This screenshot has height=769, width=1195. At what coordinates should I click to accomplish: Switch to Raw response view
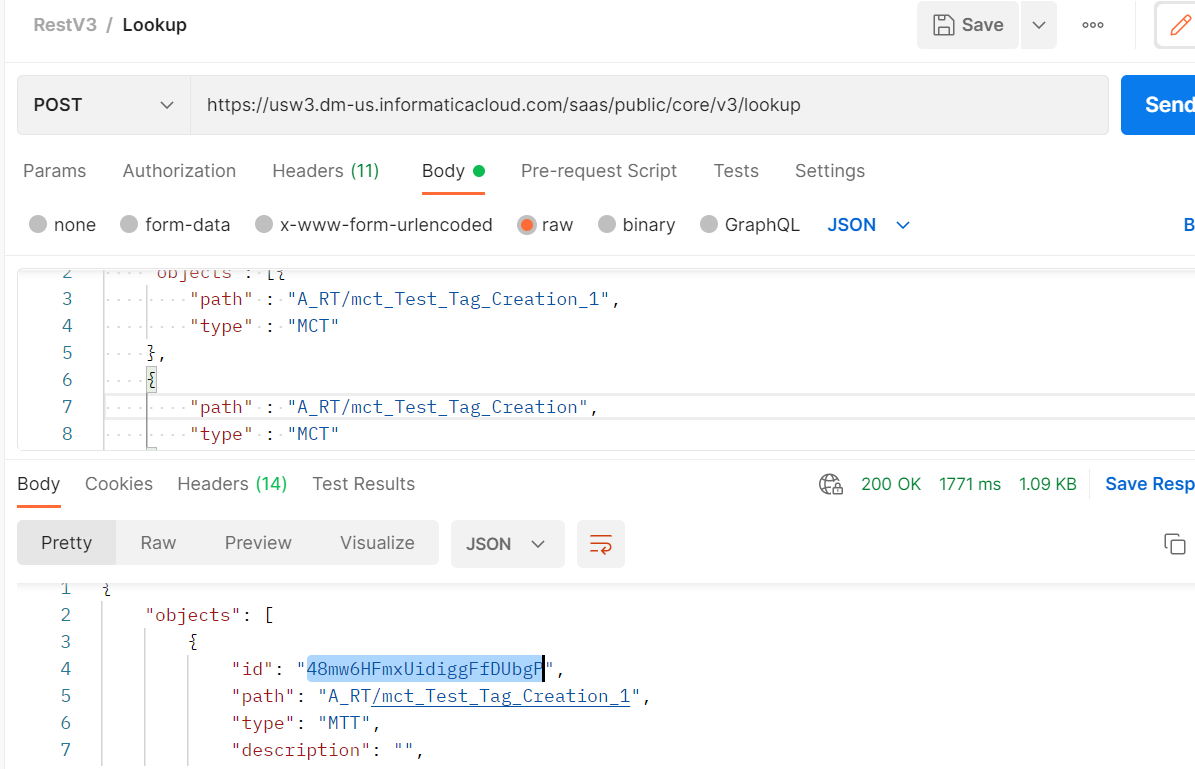tap(159, 543)
